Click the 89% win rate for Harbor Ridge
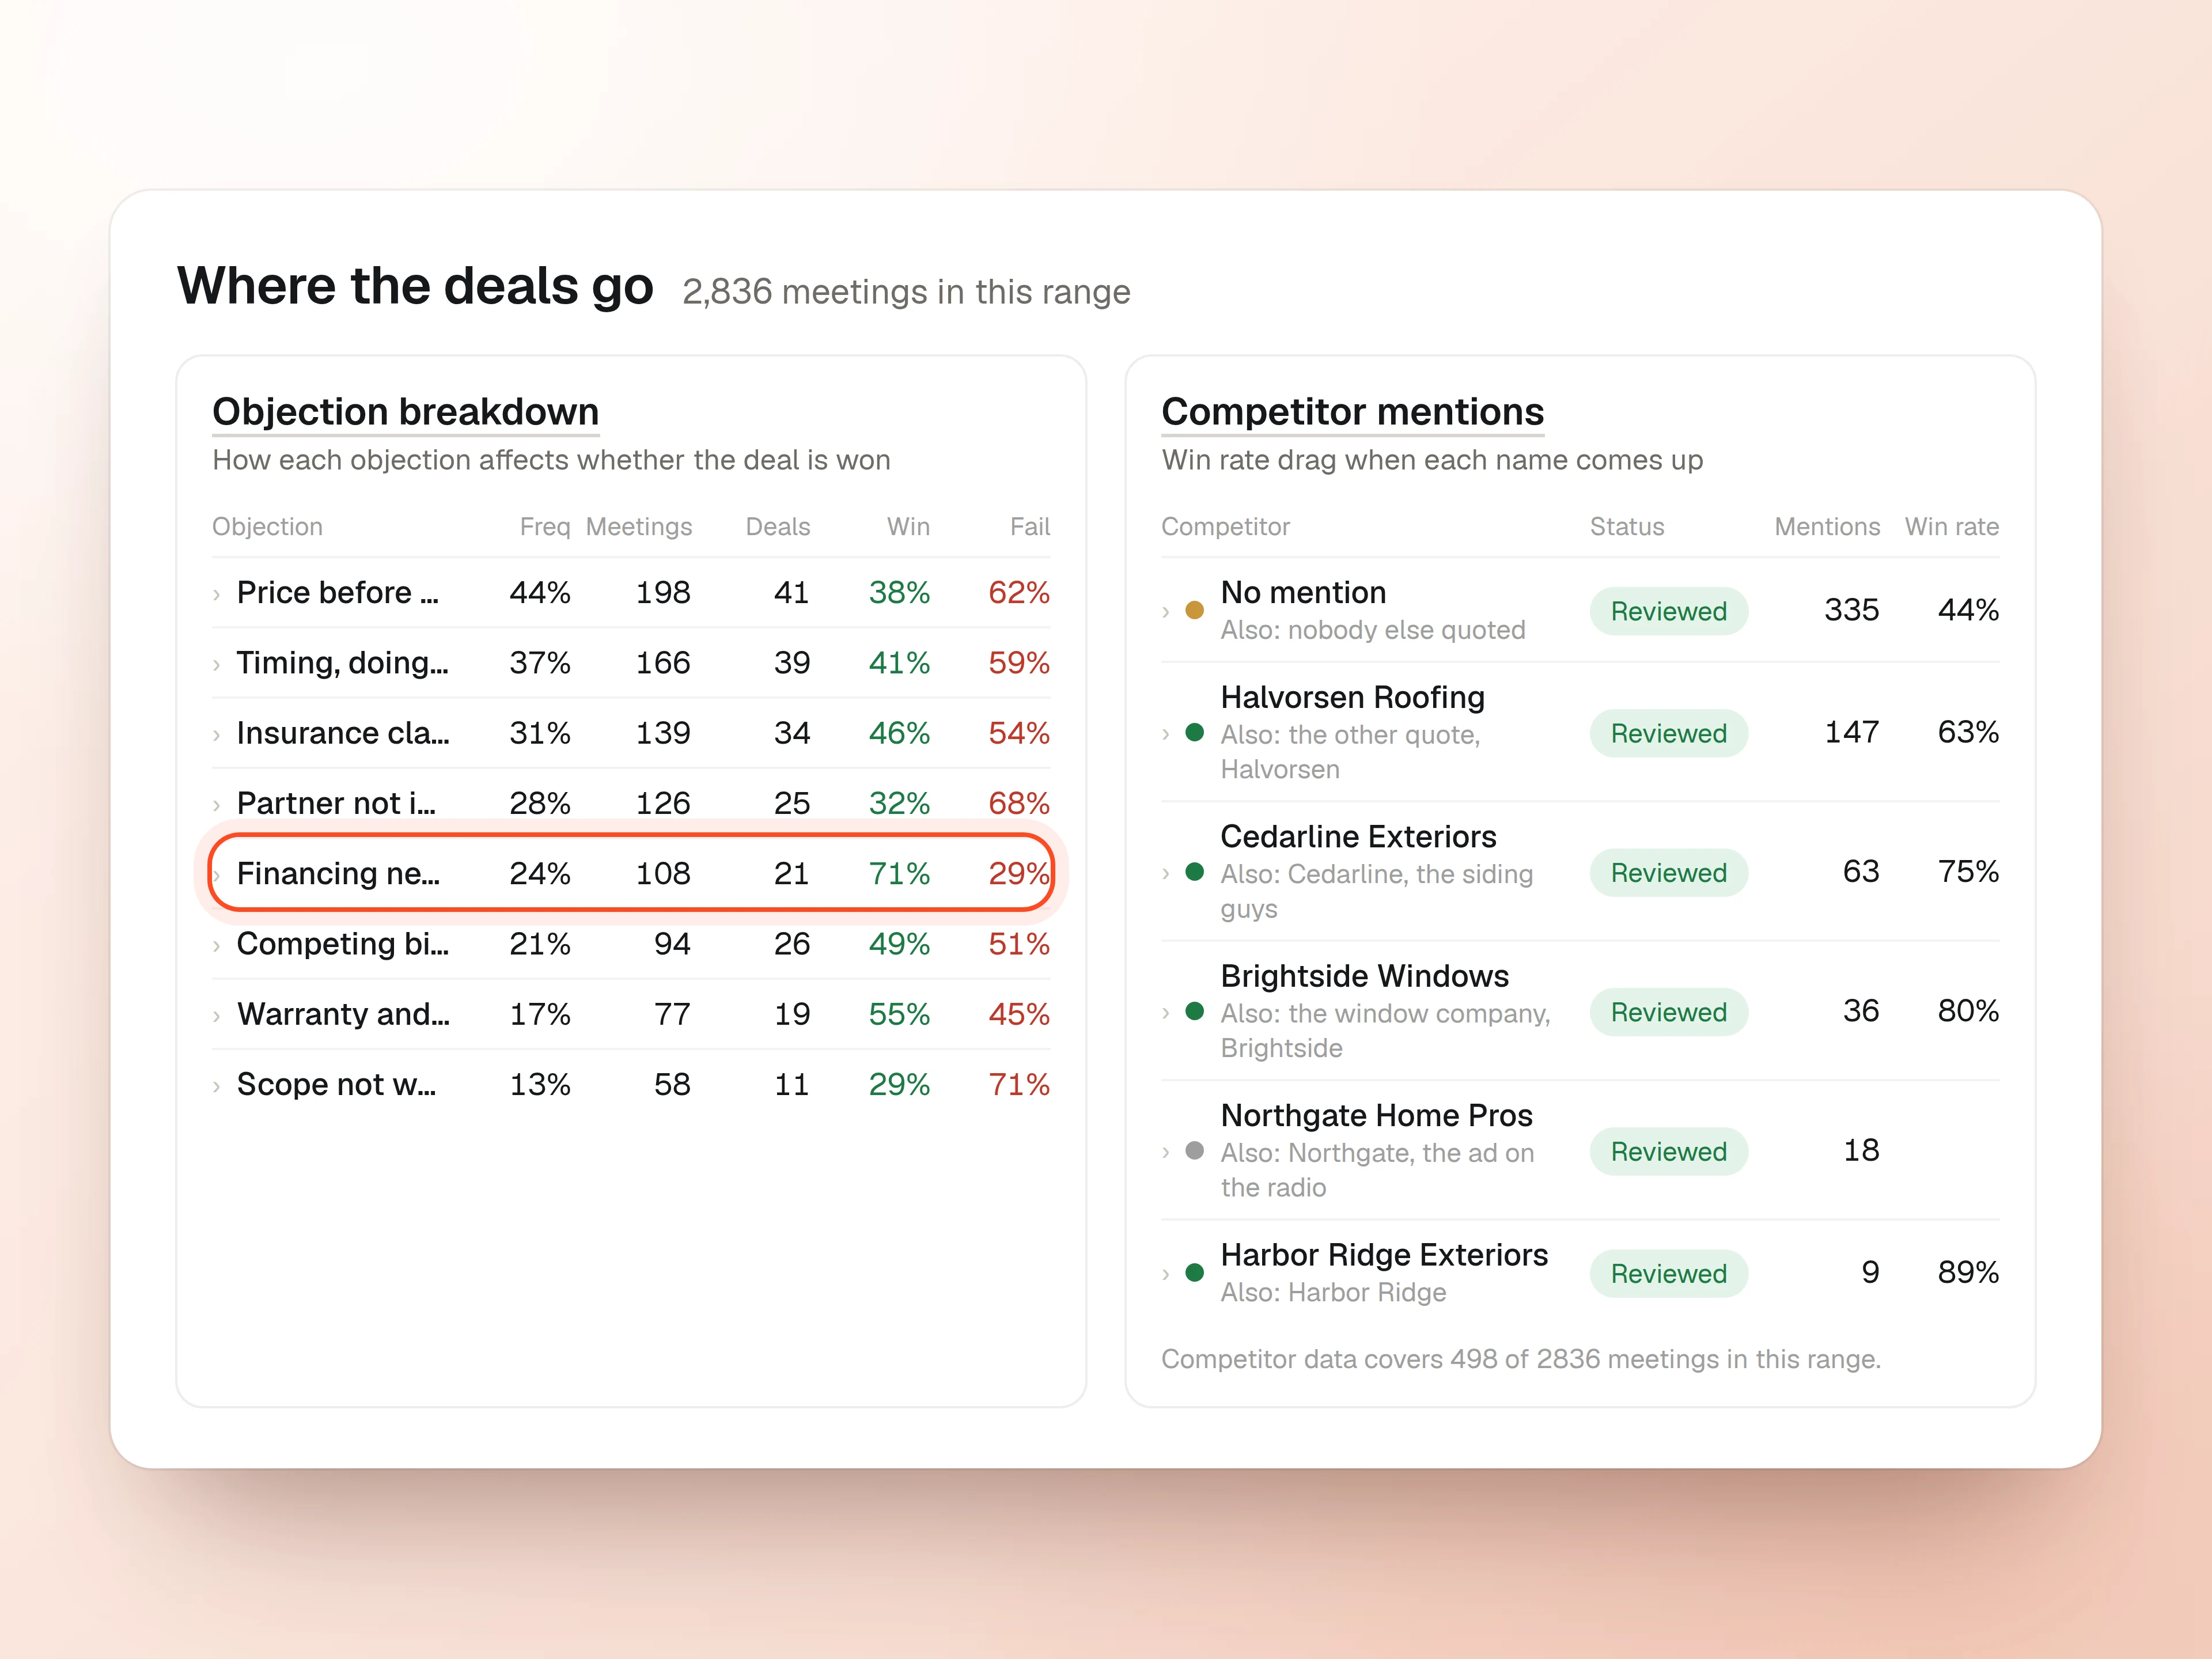The width and height of the screenshot is (2212, 1659). (x=1968, y=1272)
